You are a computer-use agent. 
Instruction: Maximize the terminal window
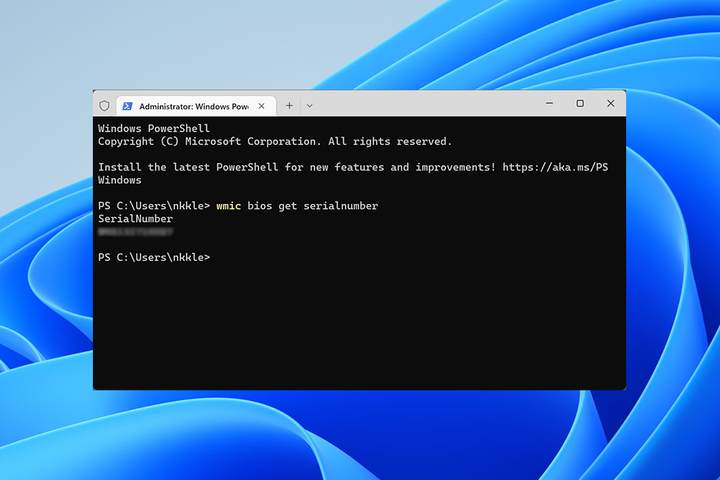pos(580,103)
